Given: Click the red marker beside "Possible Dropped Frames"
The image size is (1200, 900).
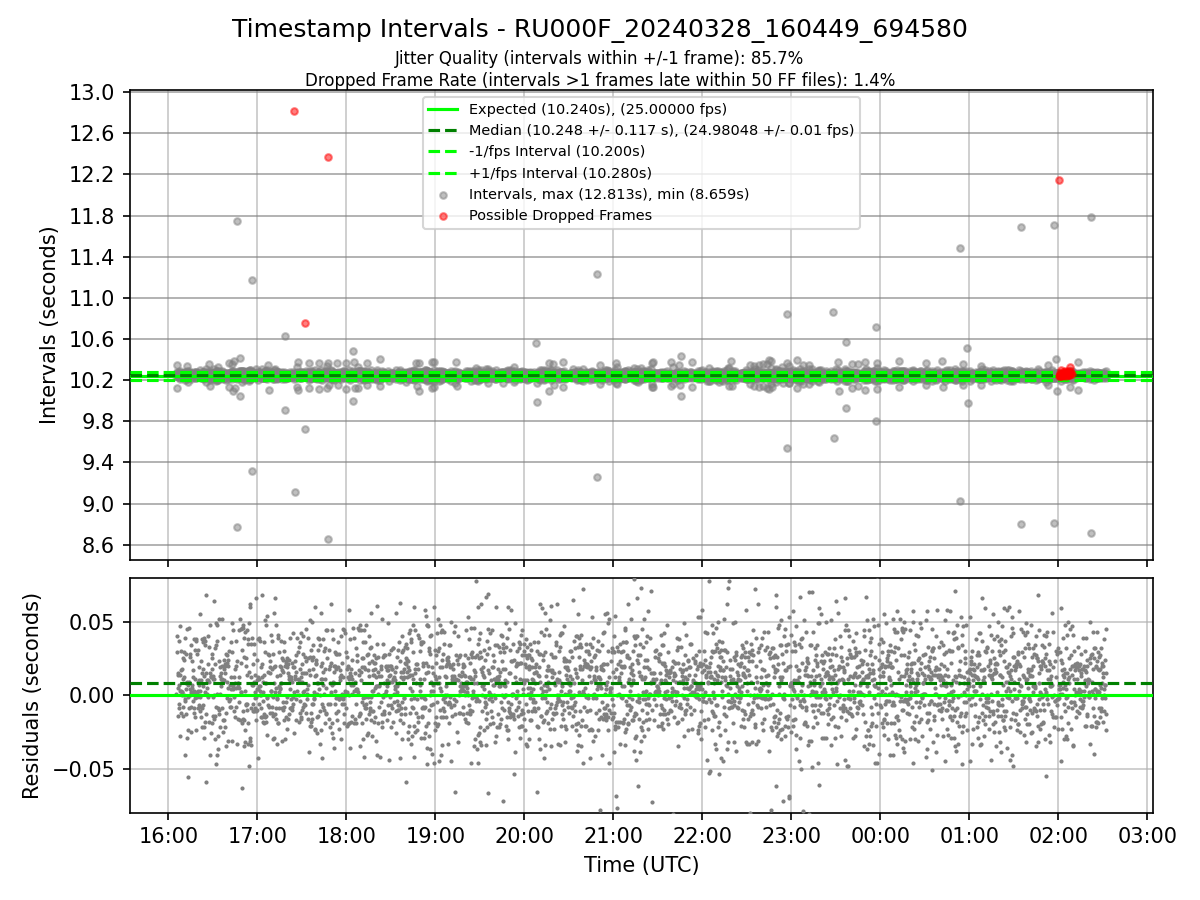Looking at the screenshot, I should pyautogui.click(x=443, y=216).
